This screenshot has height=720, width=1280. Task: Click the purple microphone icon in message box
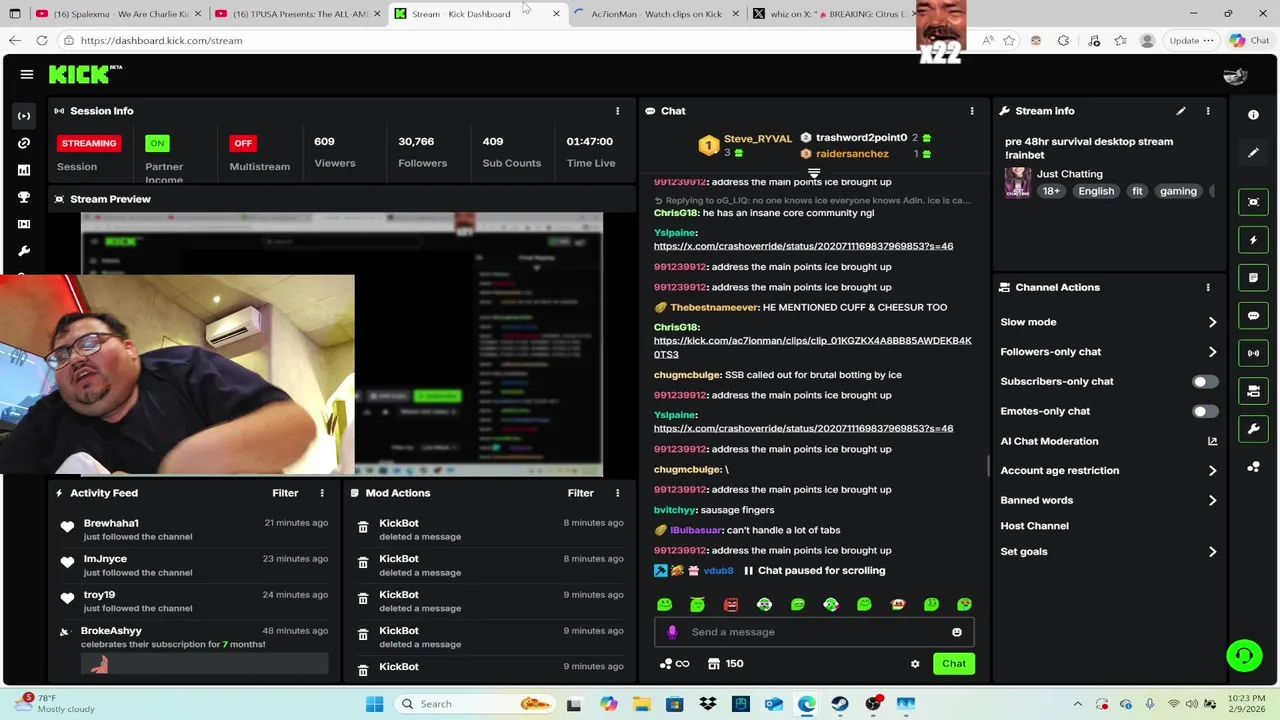click(x=672, y=632)
